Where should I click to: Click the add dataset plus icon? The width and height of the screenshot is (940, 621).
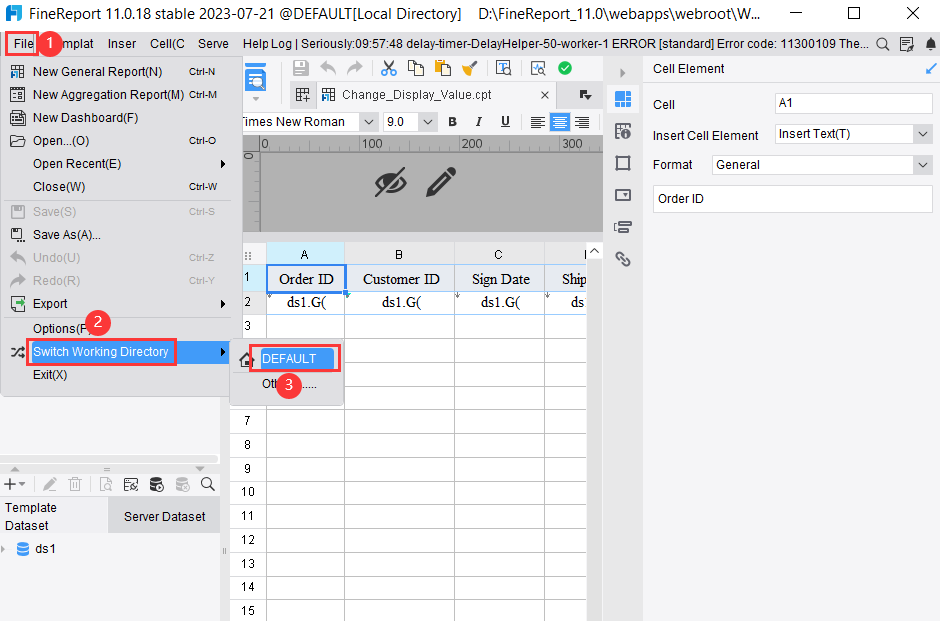tap(10, 484)
